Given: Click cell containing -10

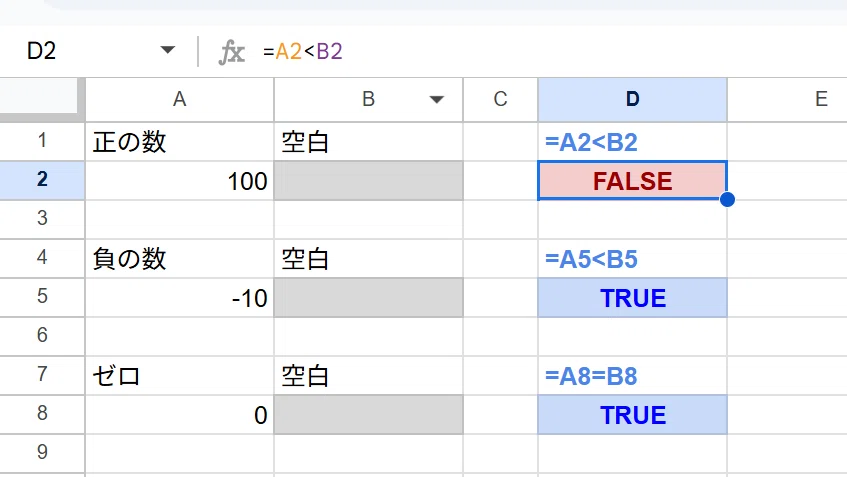Looking at the screenshot, I should pyautogui.click(x=179, y=297).
